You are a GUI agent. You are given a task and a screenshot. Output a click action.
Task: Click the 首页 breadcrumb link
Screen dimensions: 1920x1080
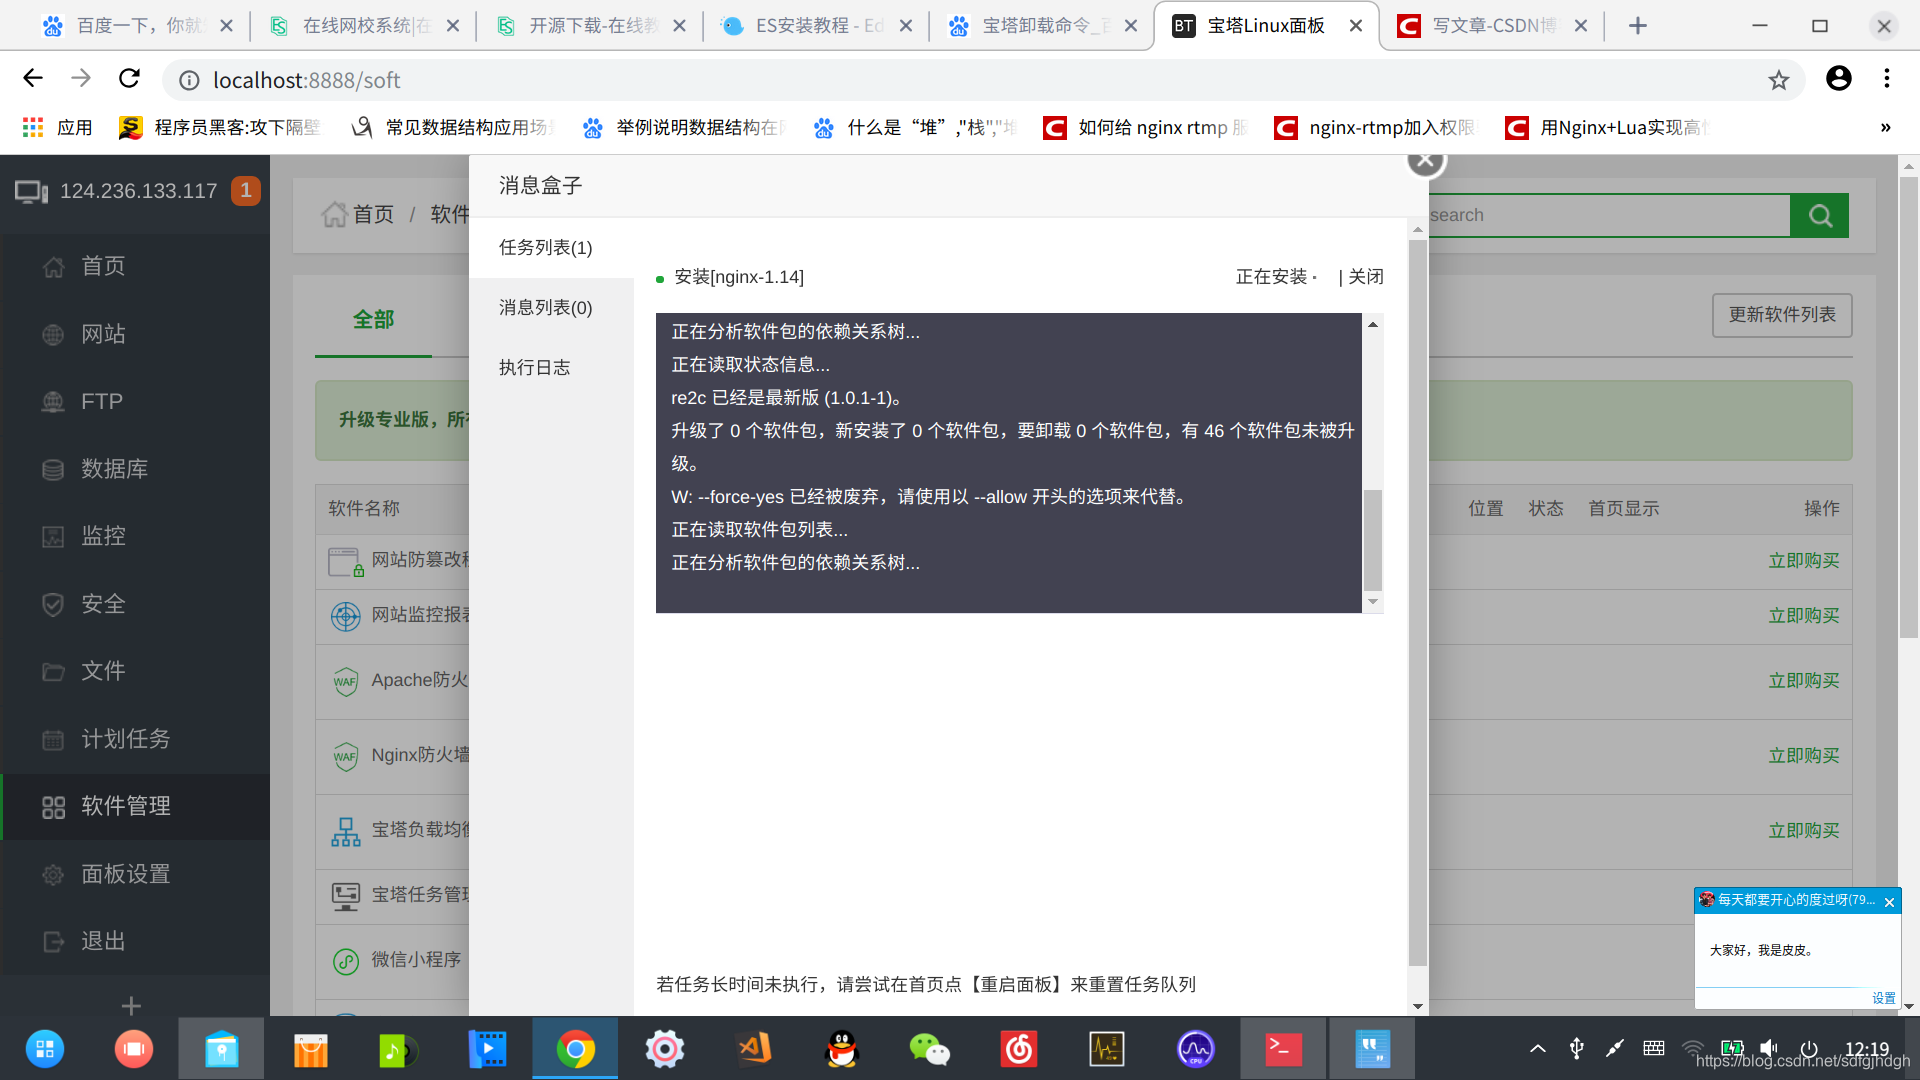click(373, 214)
